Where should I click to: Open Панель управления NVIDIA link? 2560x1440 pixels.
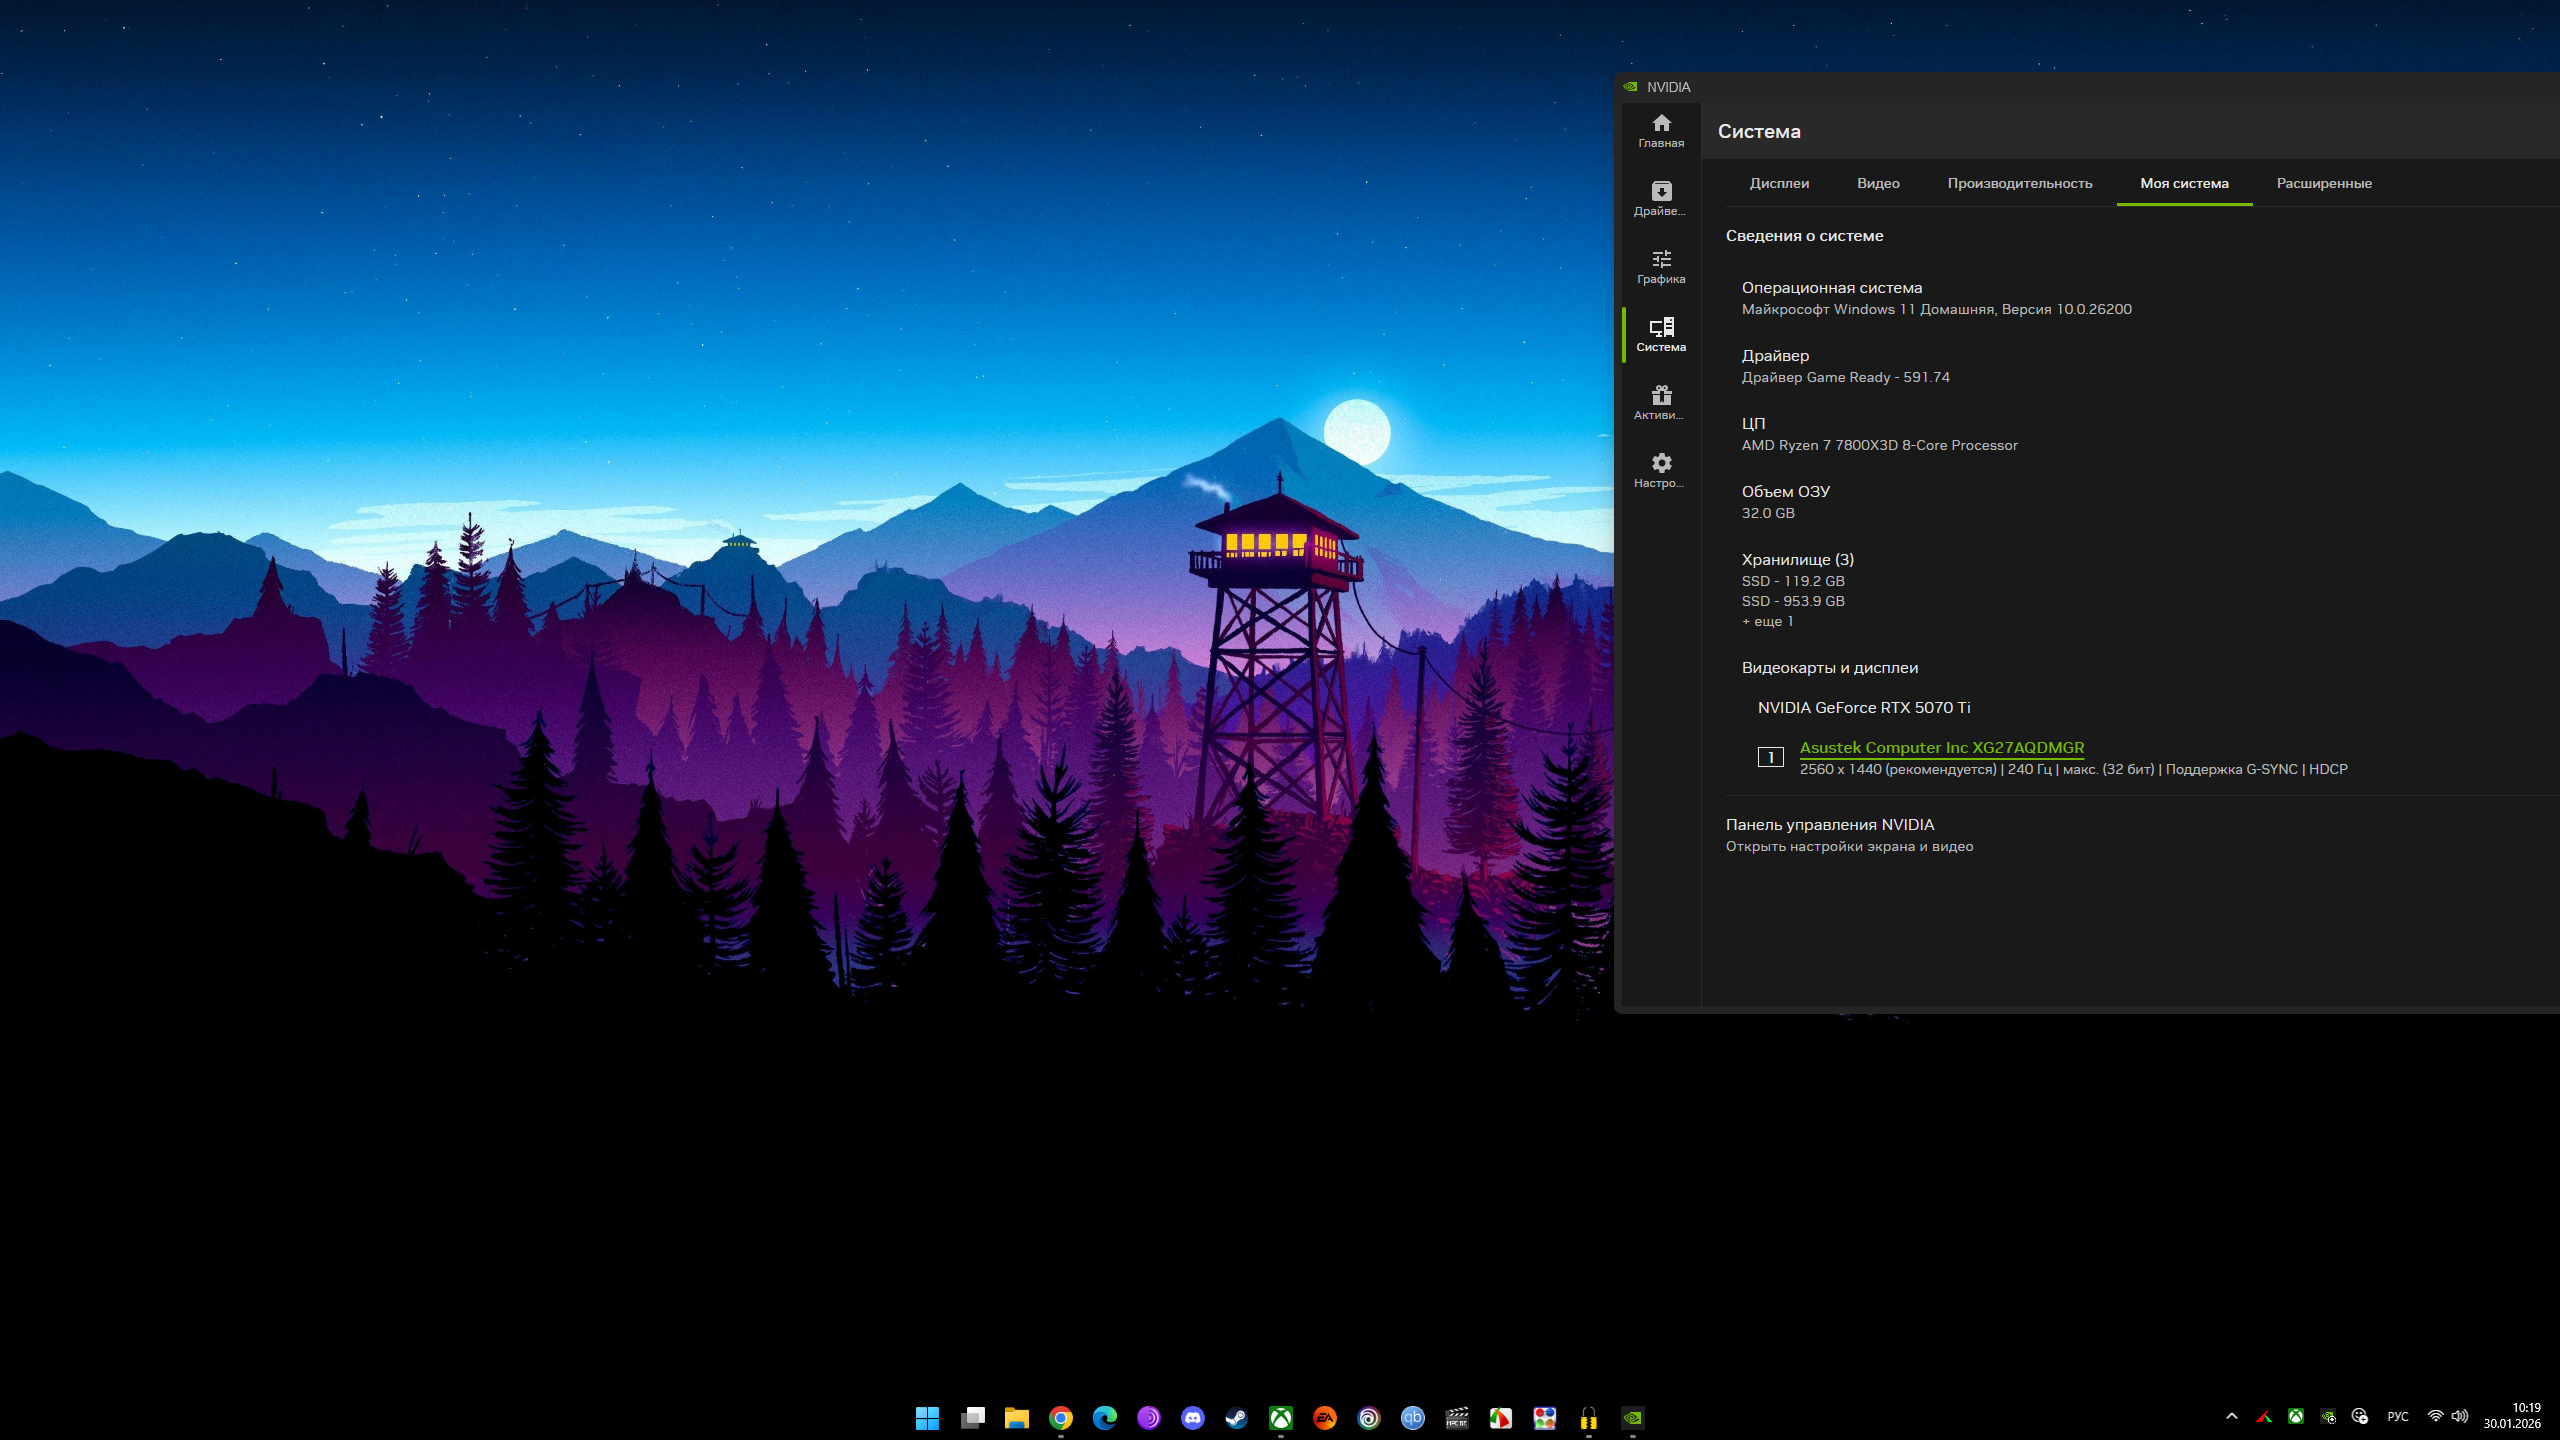1829,825
